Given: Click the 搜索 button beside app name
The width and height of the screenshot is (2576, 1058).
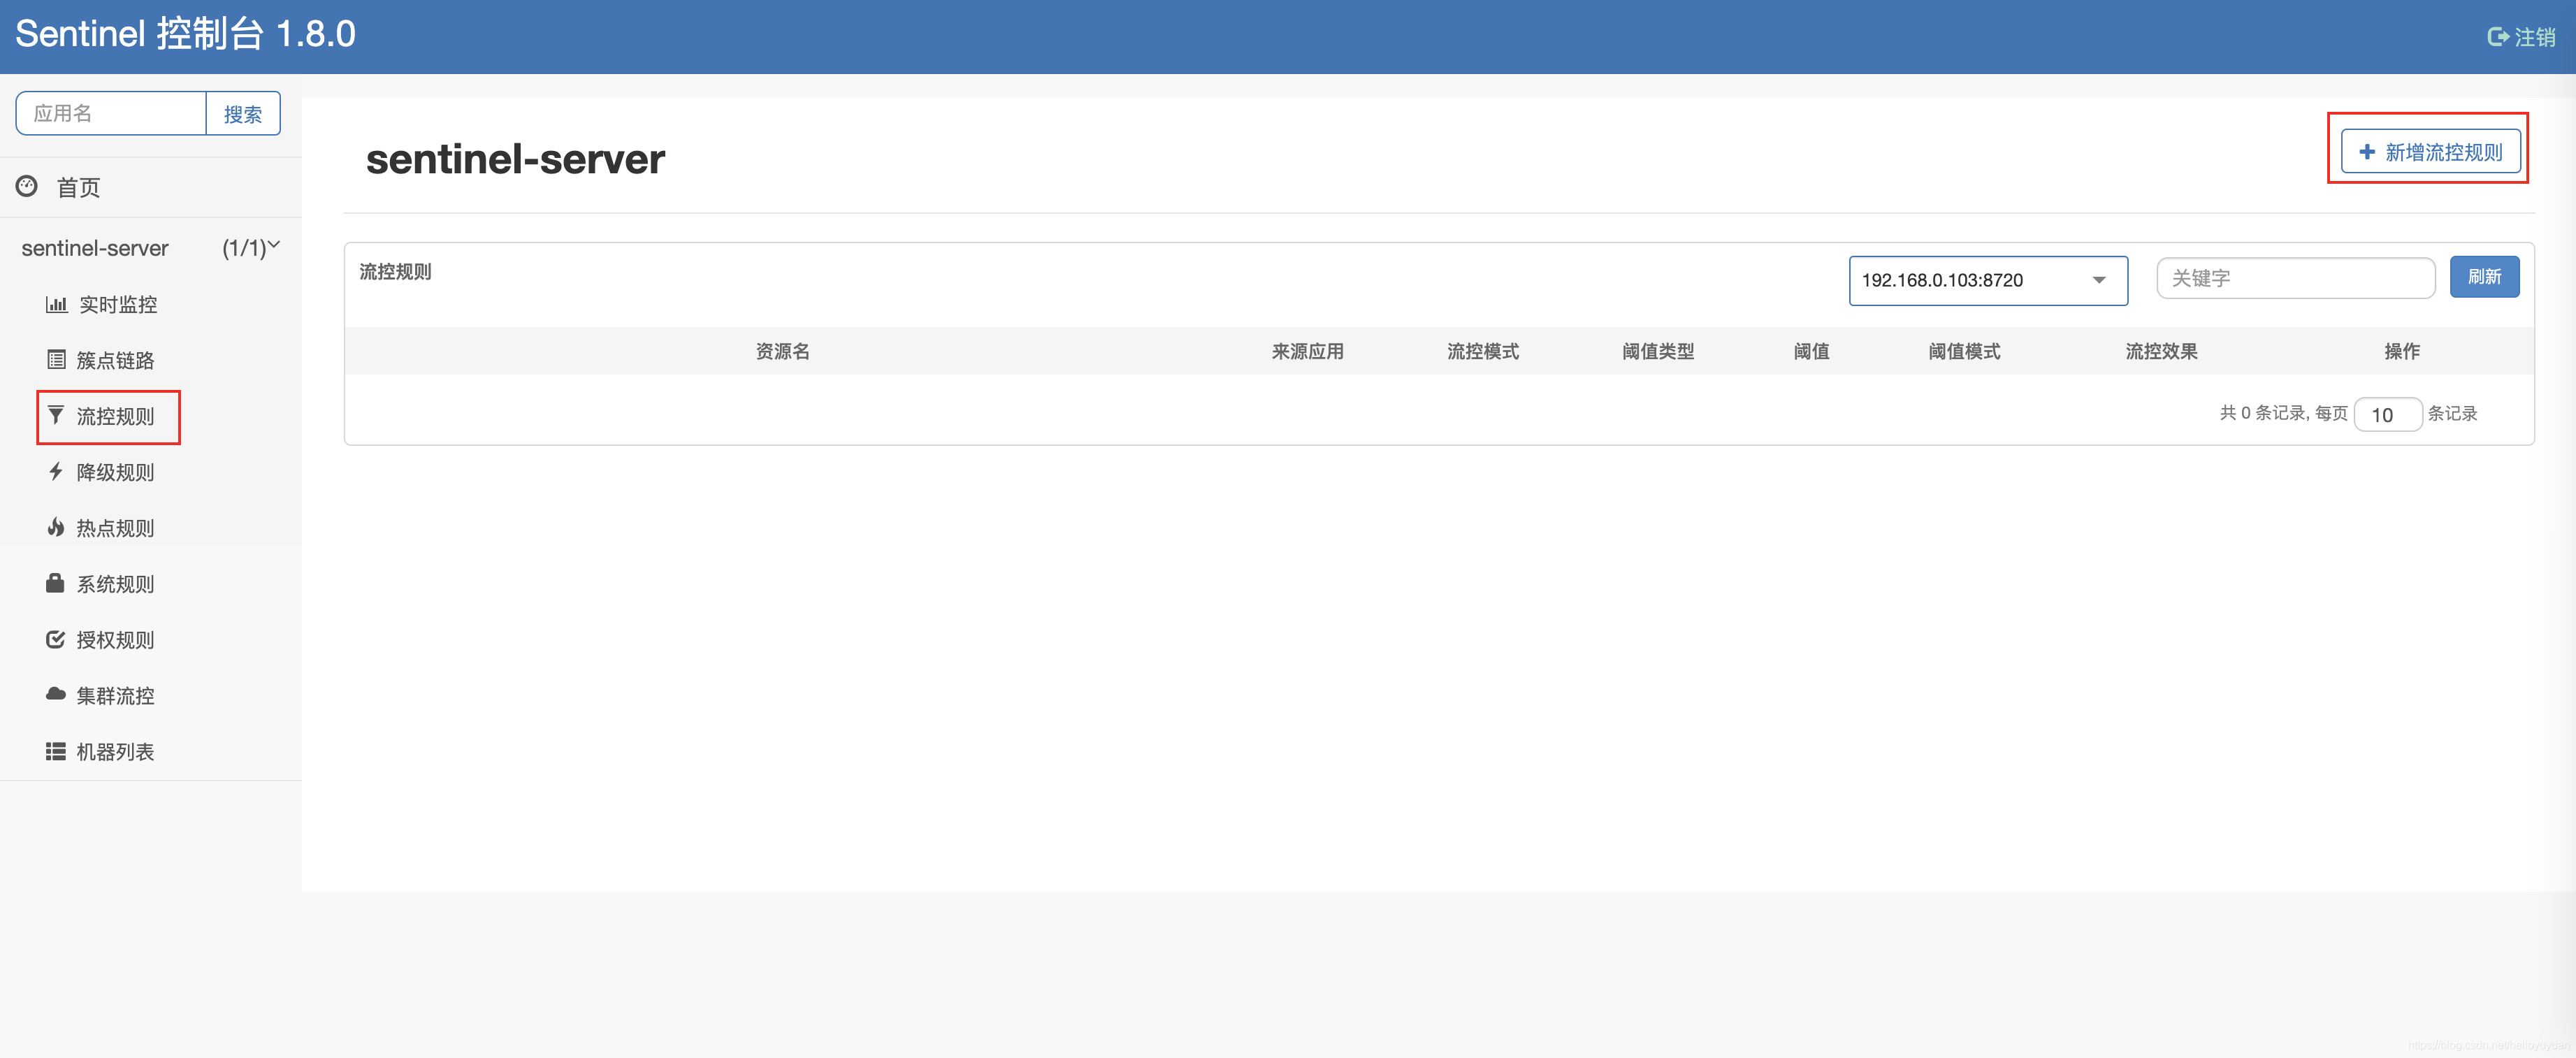Looking at the screenshot, I should (x=243, y=114).
